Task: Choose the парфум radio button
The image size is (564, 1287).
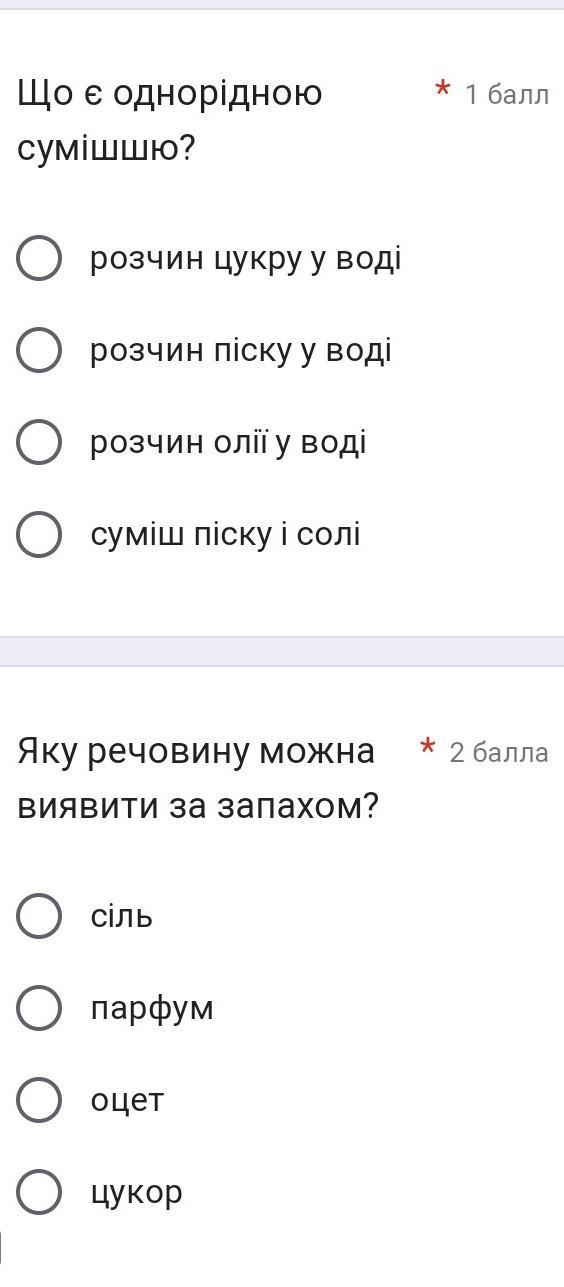Action: pos(39,1009)
